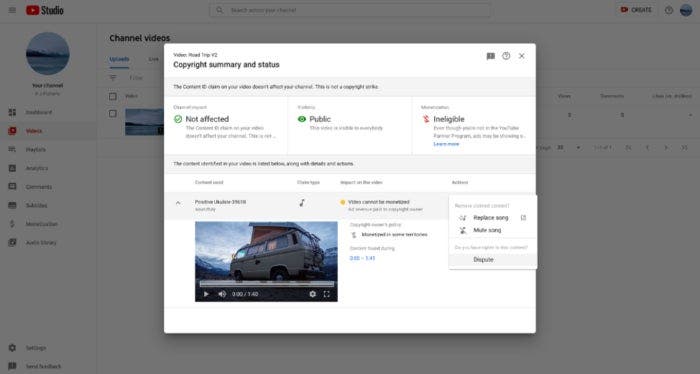Go to last page of videos

tap(684, 148)
